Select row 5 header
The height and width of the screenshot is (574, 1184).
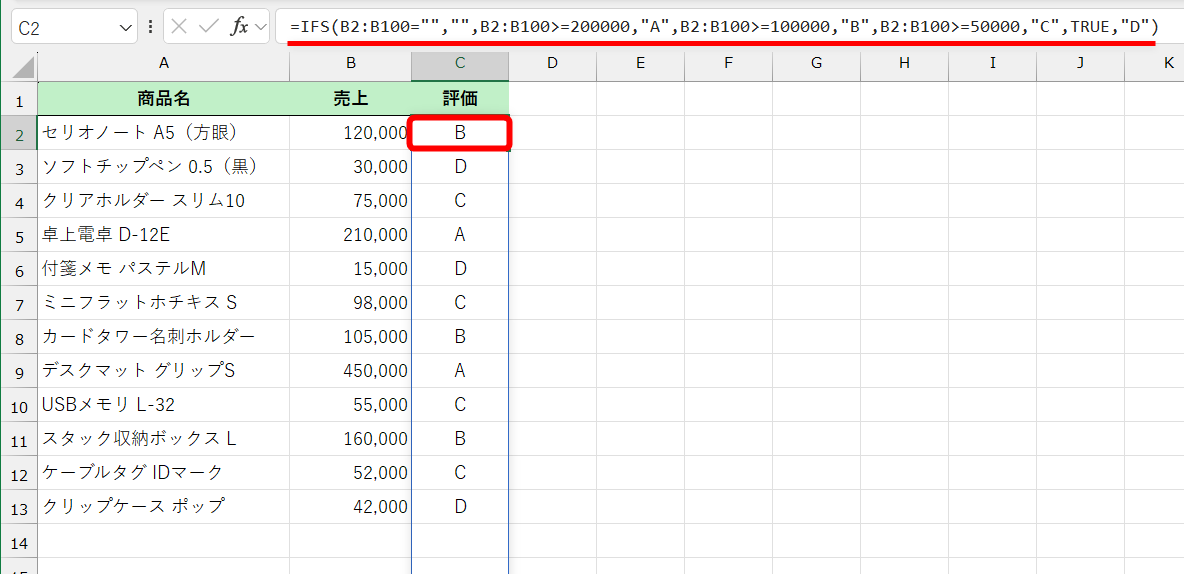point(19,235)
